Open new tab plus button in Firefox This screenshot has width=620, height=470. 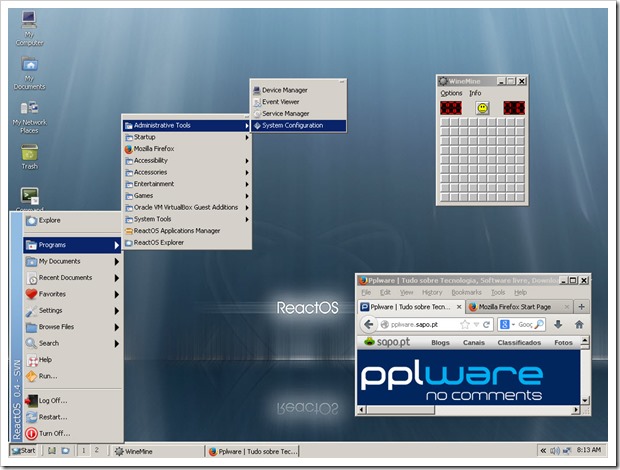pyautogui.click(x=581, y=307)
